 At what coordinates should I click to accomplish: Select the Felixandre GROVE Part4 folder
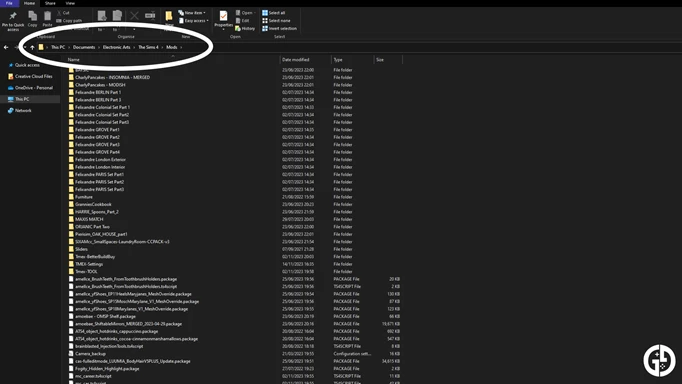pos(97,152)
